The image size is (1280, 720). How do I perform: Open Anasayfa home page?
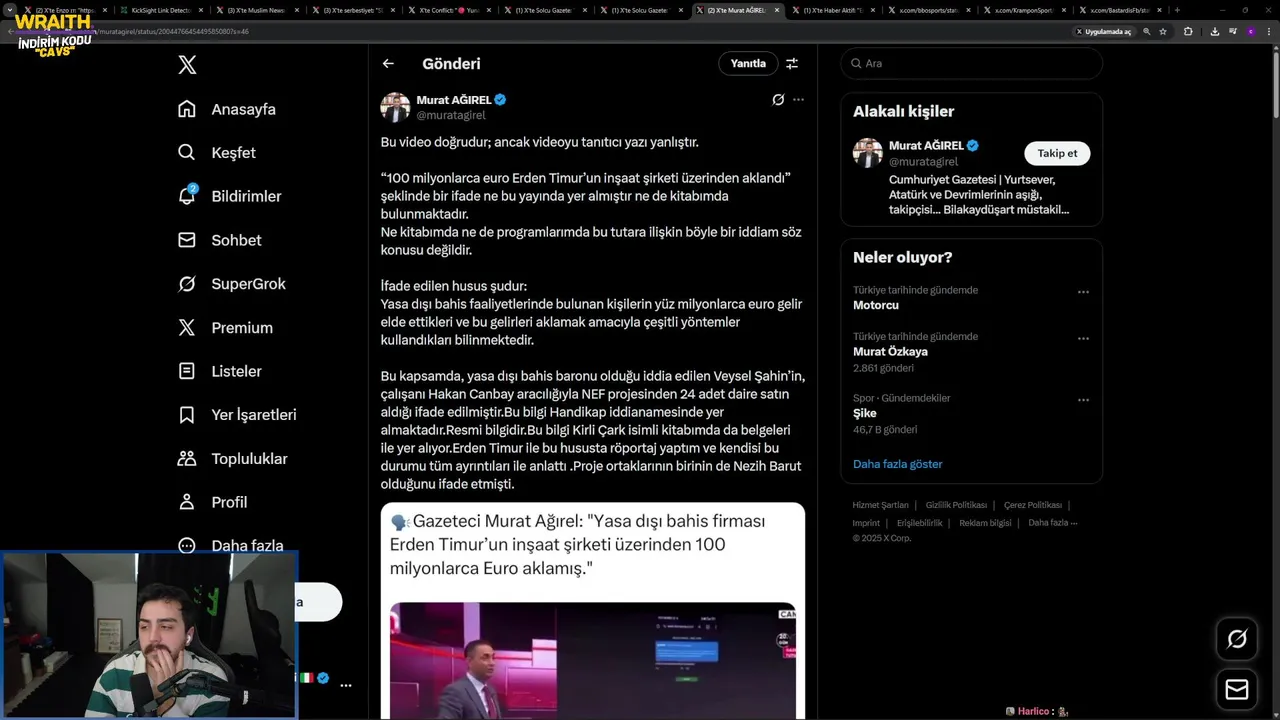click(227, 109)
